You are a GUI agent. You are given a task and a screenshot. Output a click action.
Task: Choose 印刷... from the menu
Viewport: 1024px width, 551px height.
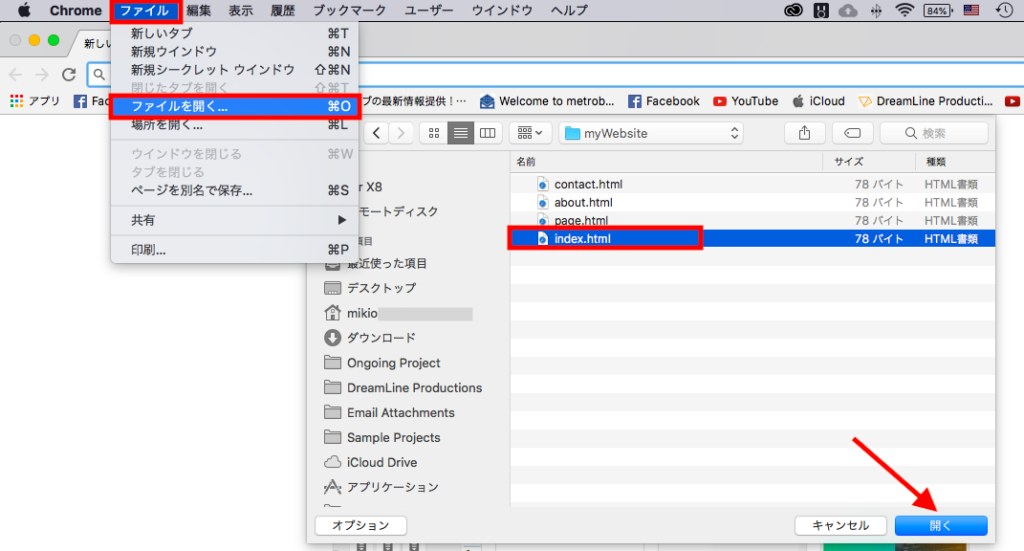(235, 250)
